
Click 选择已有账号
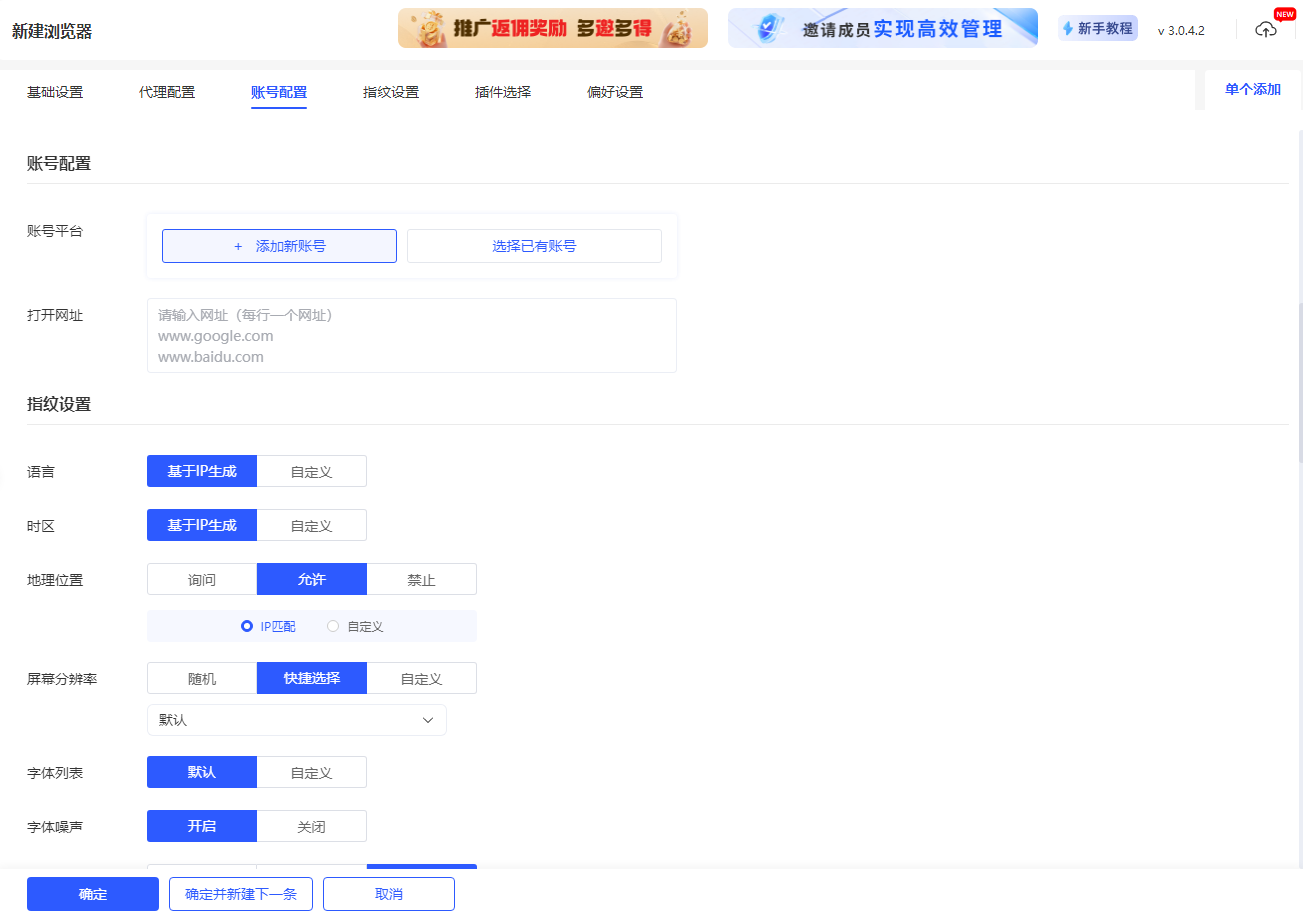point(533,245)
